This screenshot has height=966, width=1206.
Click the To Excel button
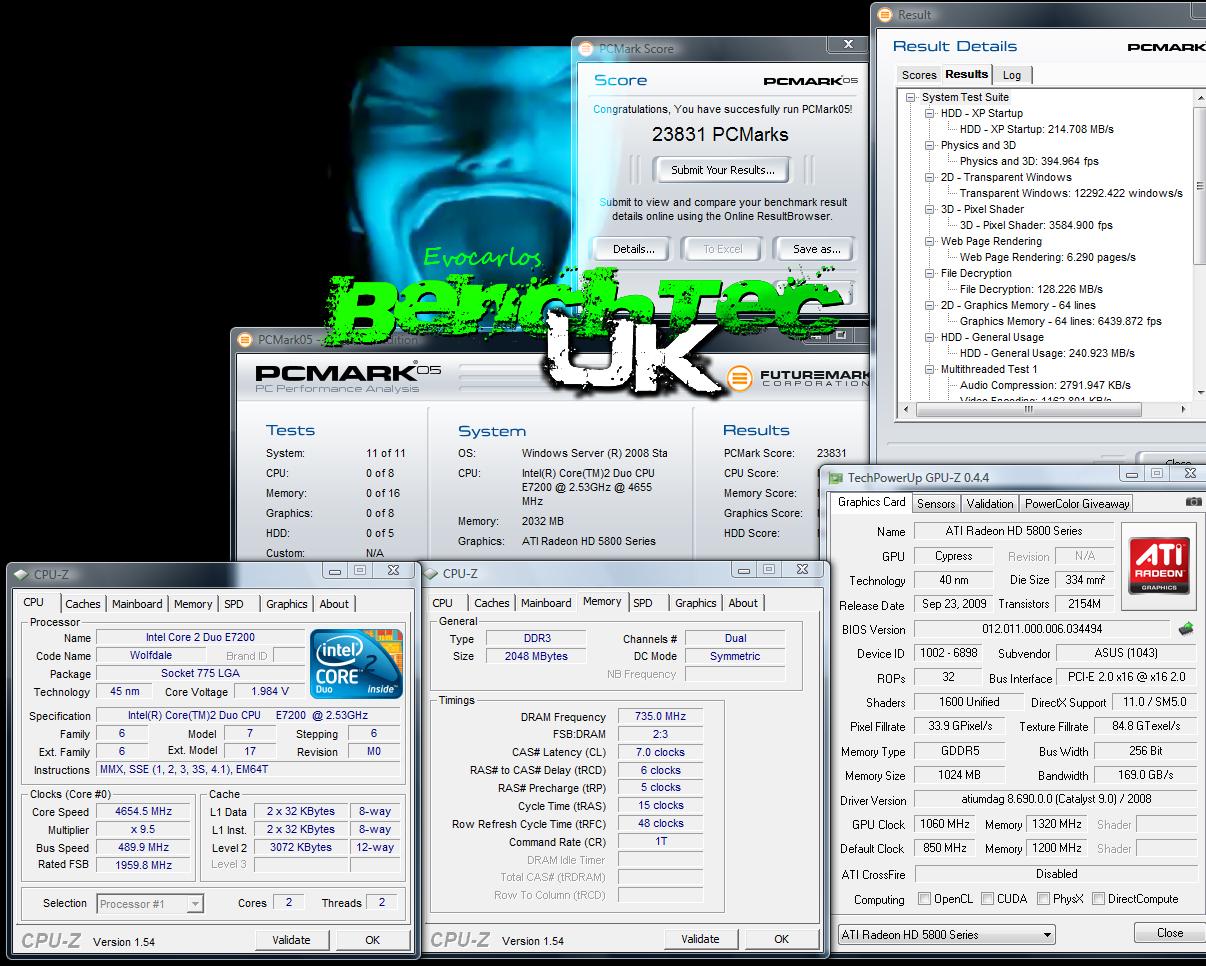[x=723, y=249]
